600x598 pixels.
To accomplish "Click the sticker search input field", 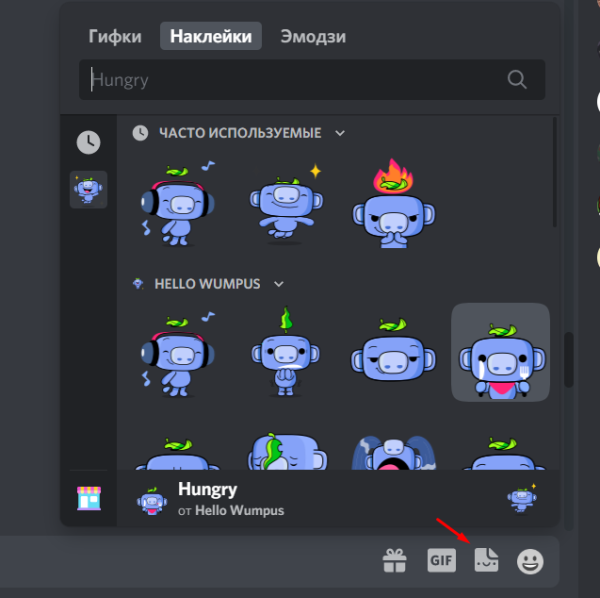I will coord(295,80).
